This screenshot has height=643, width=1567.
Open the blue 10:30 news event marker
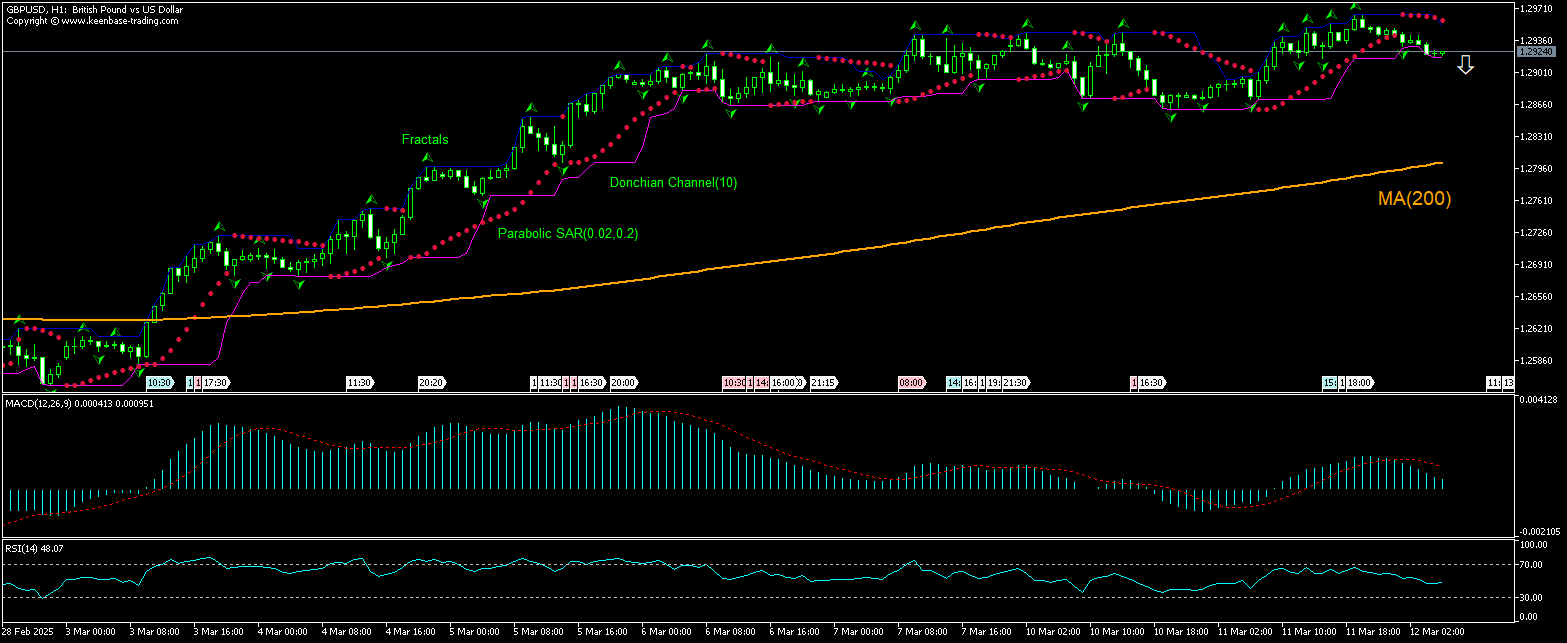[159, 383]
